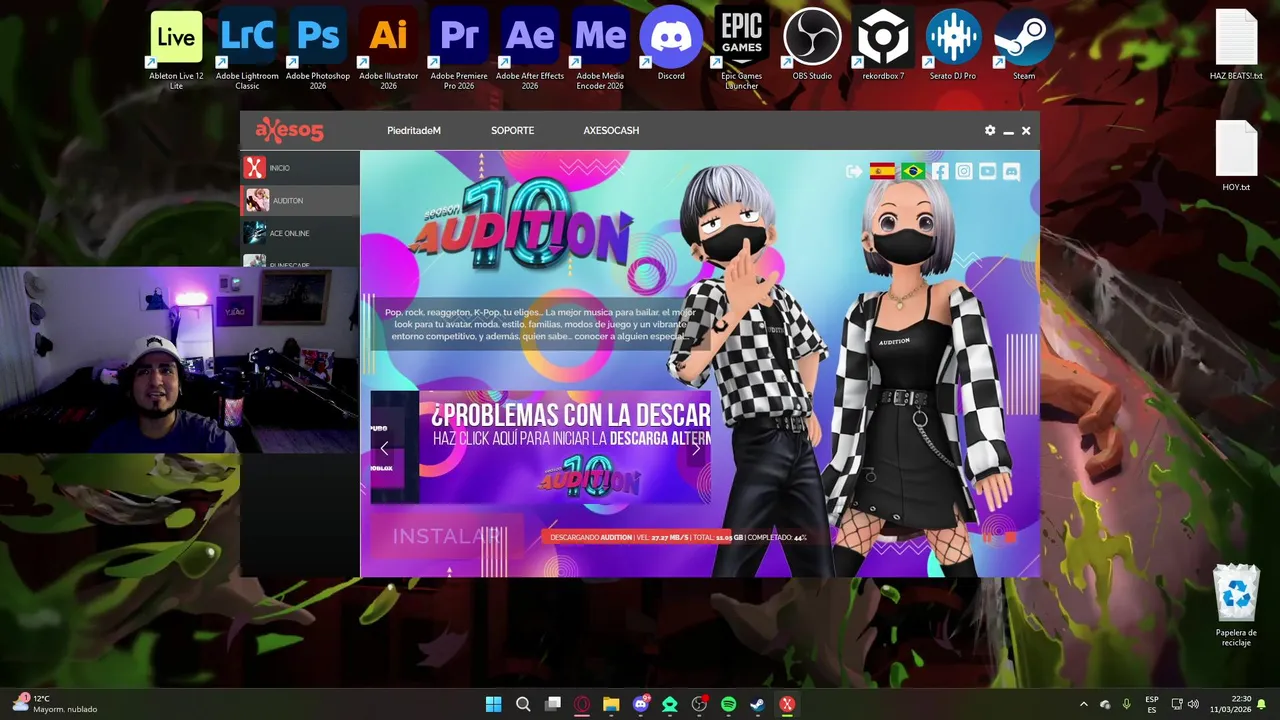This screenshot has height=720, width=1280.
Task: Open Adobe Lightroom Classic desktop shortcut
Action: (247, 50)
